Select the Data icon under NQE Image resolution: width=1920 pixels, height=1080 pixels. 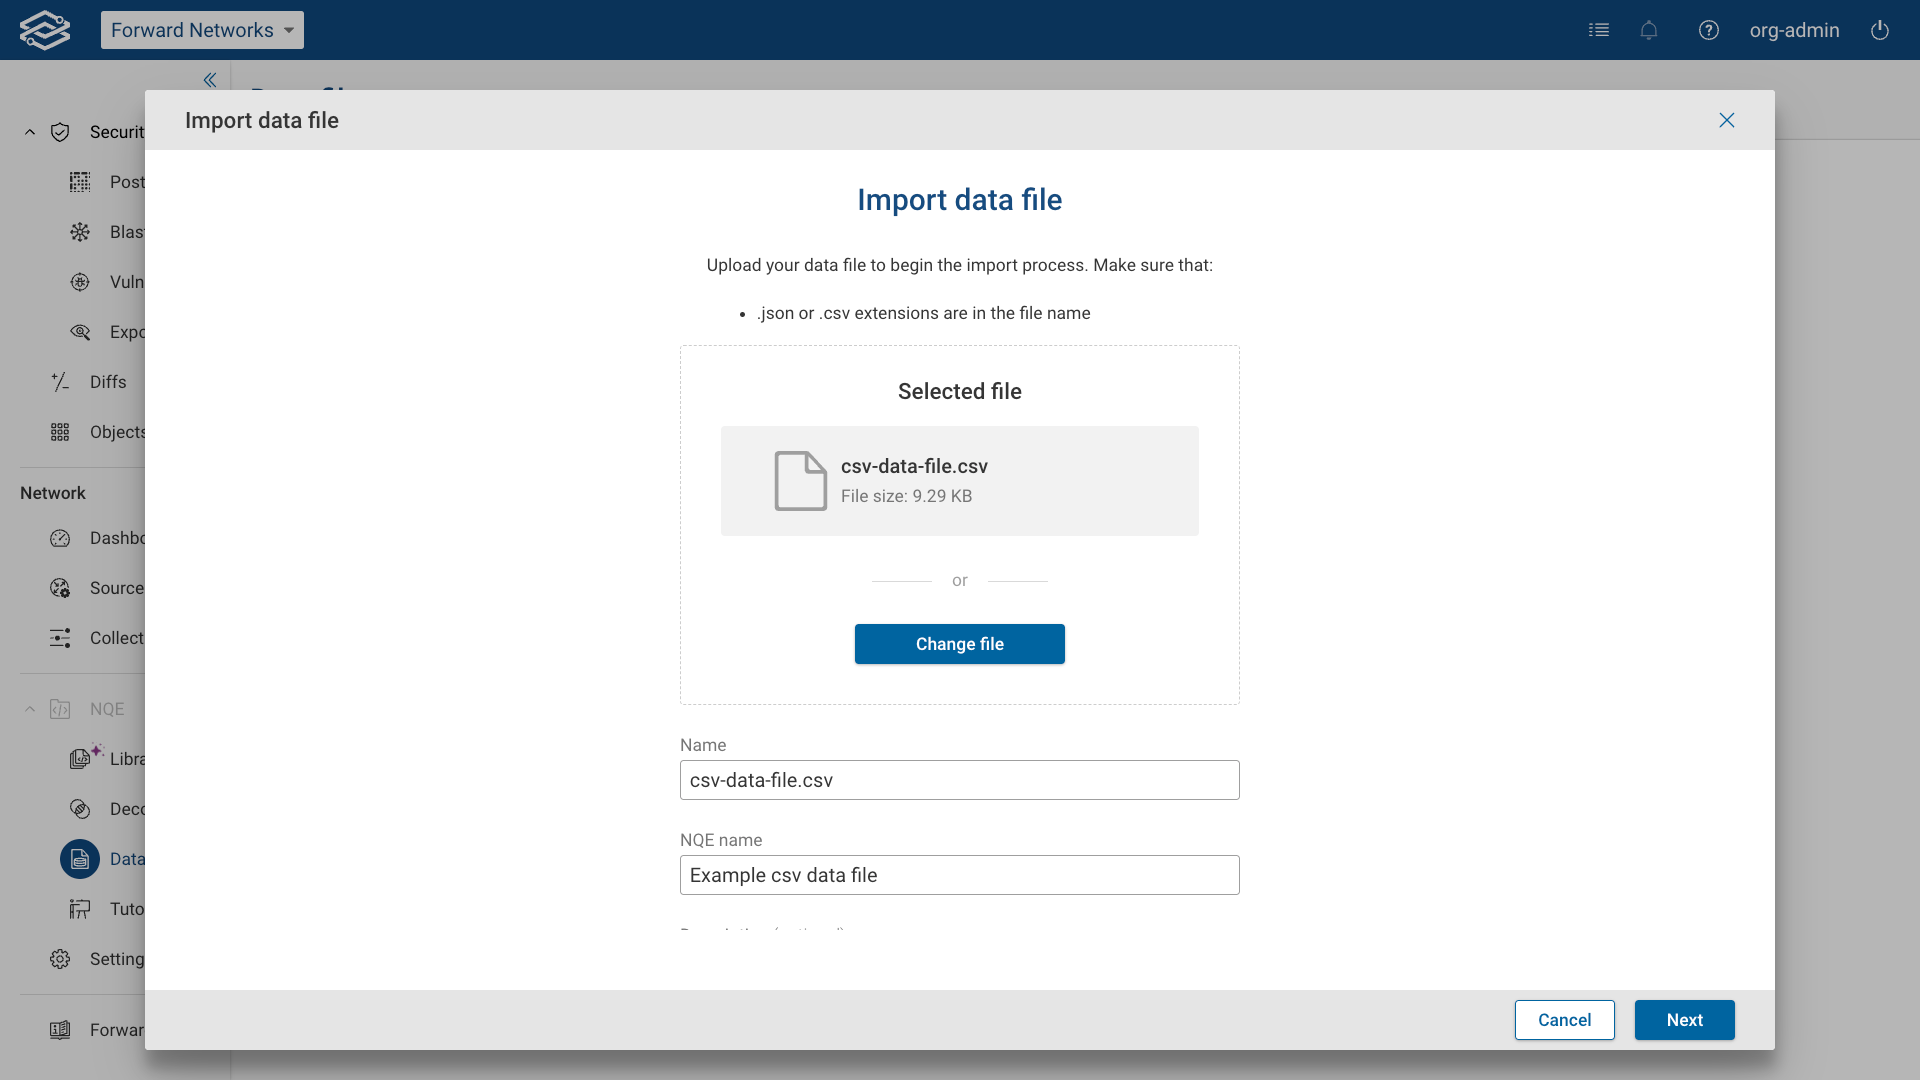coord(79,859)
